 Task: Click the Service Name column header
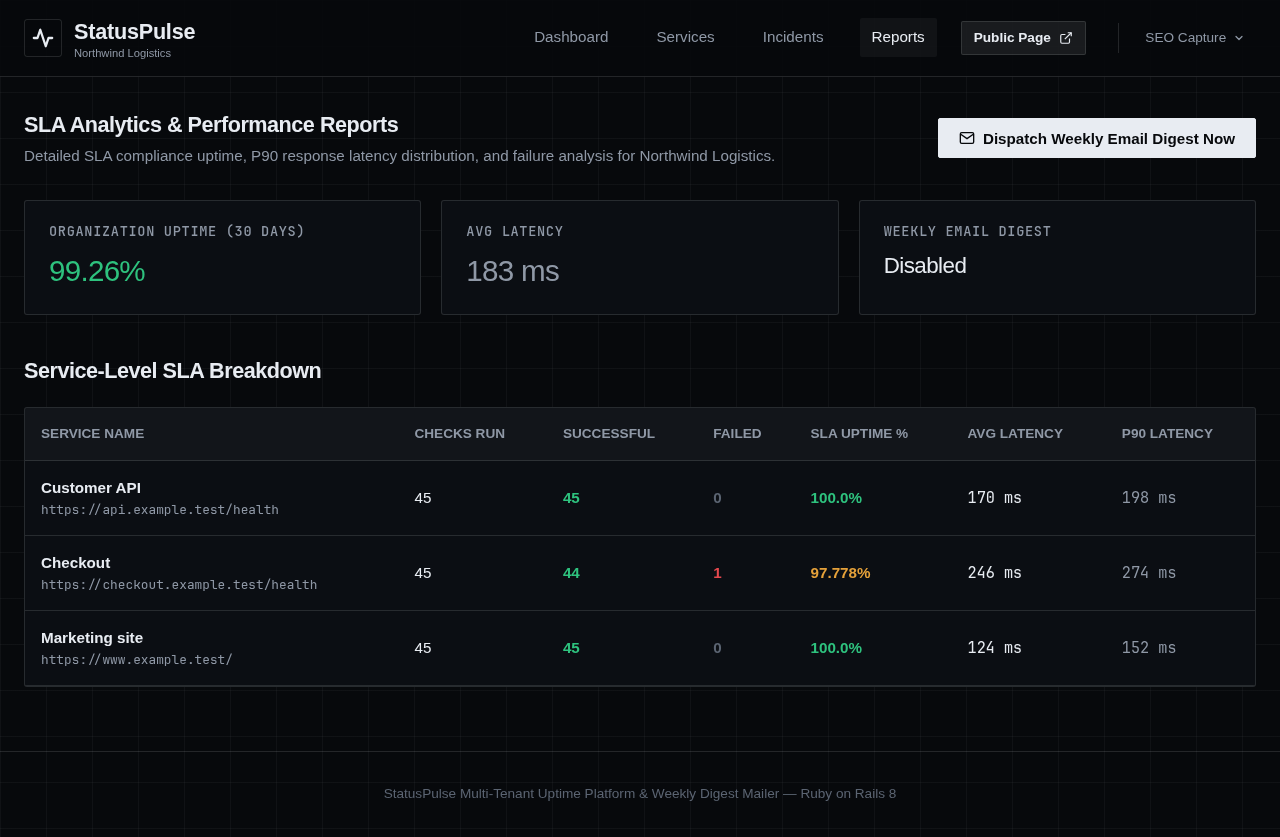[x=92, y=433]
